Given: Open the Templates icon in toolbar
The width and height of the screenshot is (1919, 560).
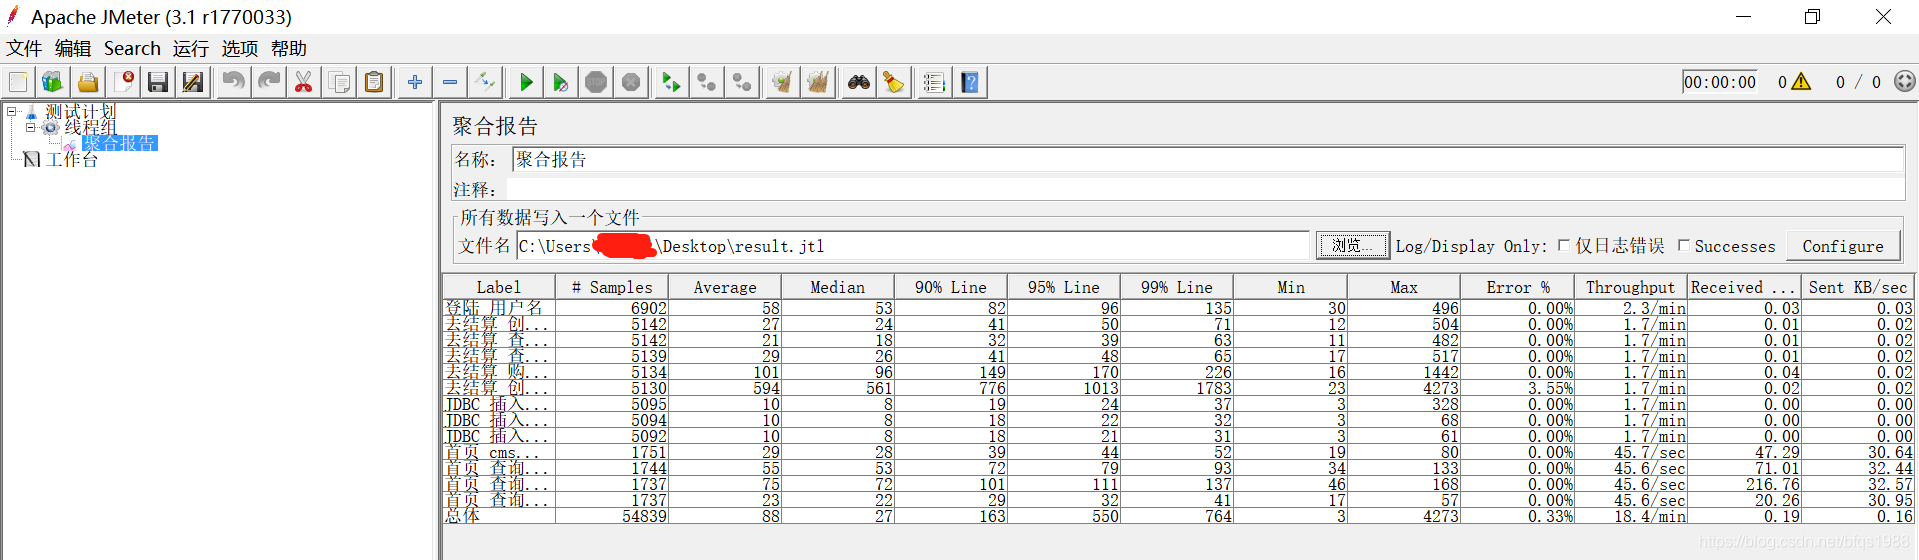Looking at the screenshot, I should (53, 82).
